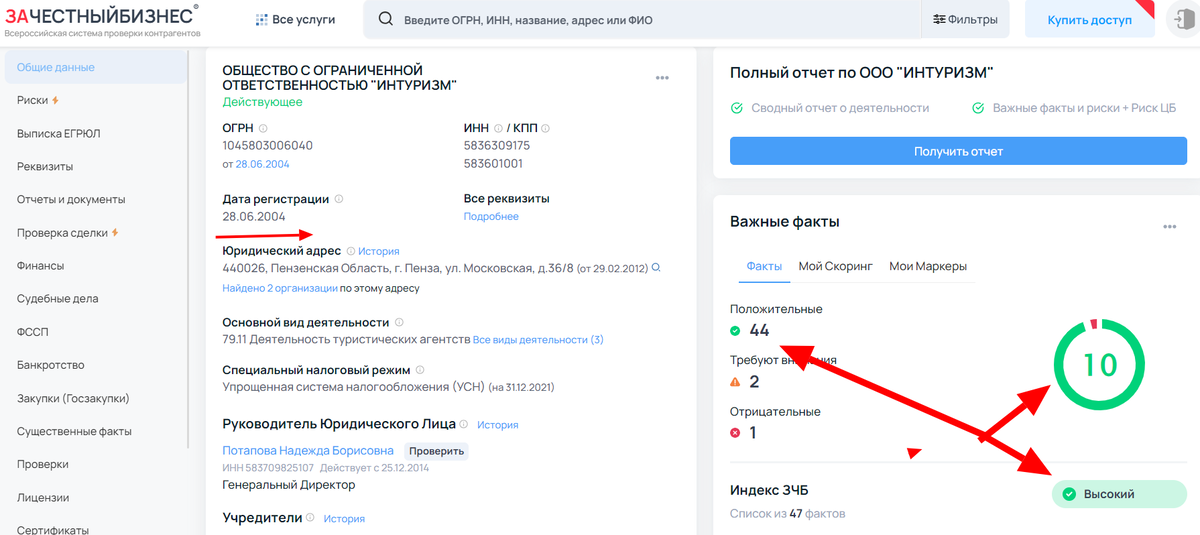Click red cross icon for Отрицательные
Image resolution: width=1200 pixels, height=535 pixels.
point(735,433)
